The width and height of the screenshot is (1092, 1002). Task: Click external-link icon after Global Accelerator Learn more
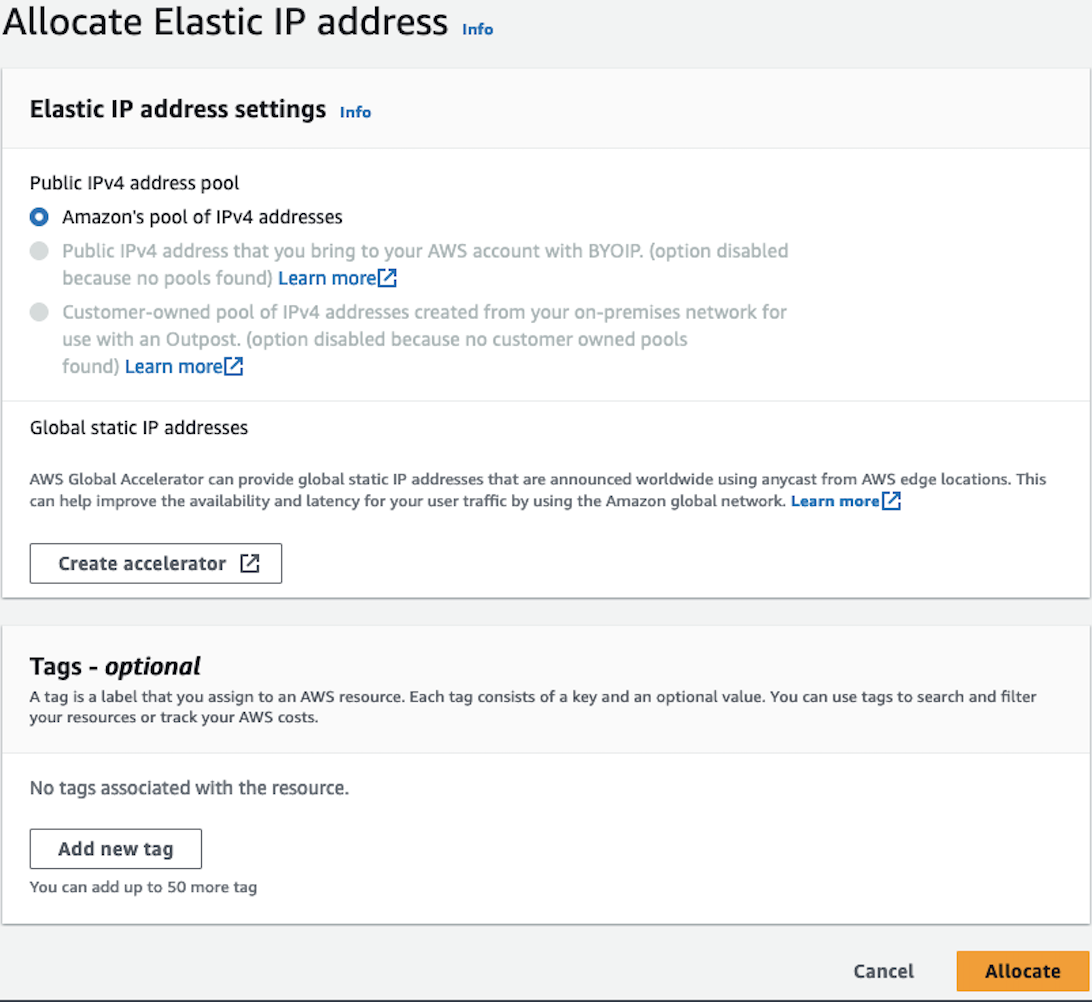point(892,501)
